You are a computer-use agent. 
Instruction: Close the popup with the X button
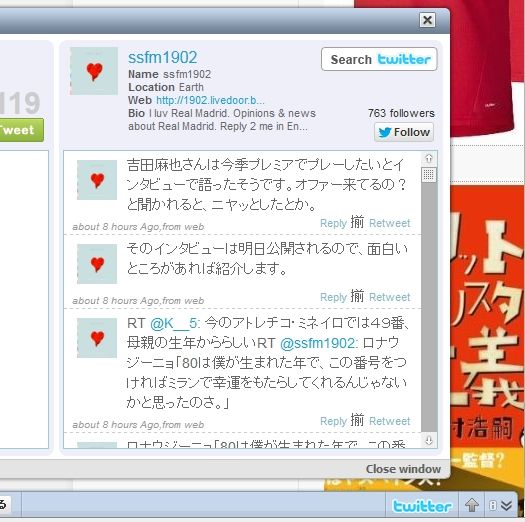click(x=428, y=20)
